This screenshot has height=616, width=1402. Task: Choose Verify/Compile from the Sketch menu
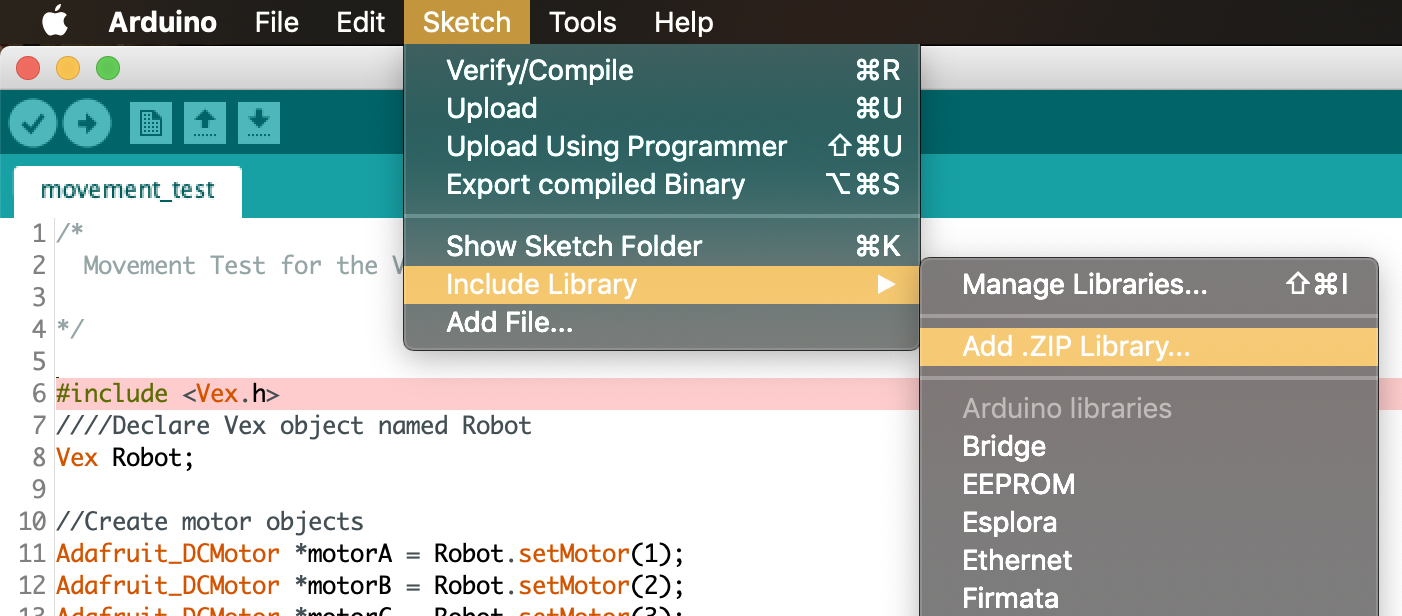[661, 71]
